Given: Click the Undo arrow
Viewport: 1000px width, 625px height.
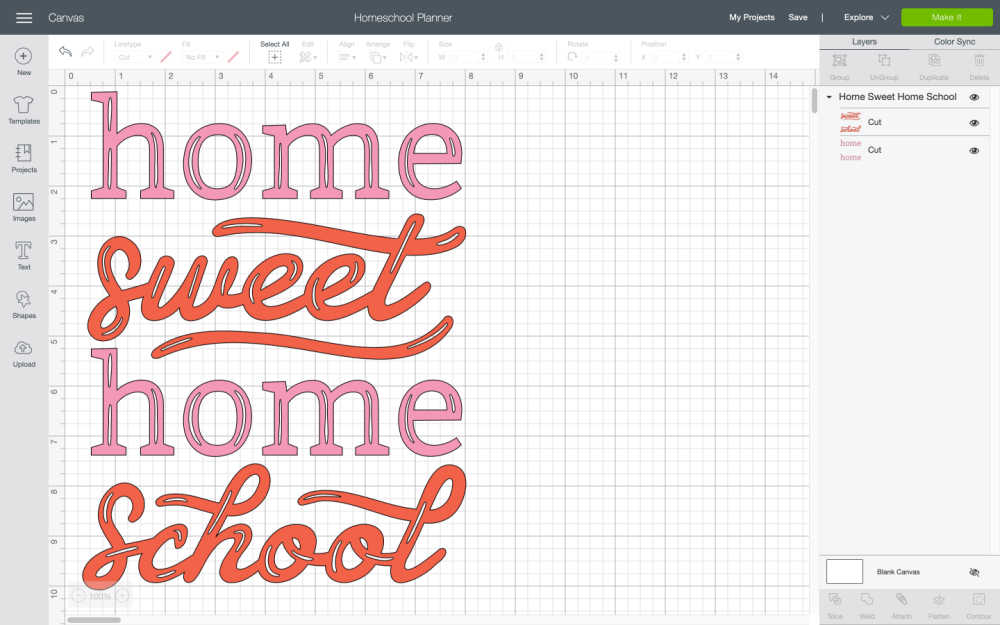Looking at the screenshot, I should [66, 52].
